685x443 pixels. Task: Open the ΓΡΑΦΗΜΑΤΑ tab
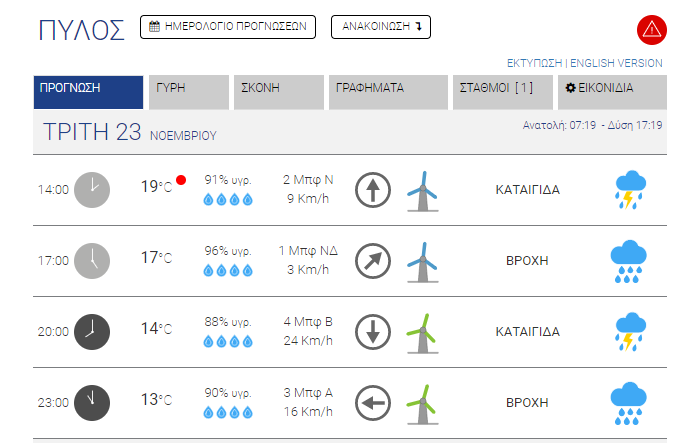click(388, 92)
